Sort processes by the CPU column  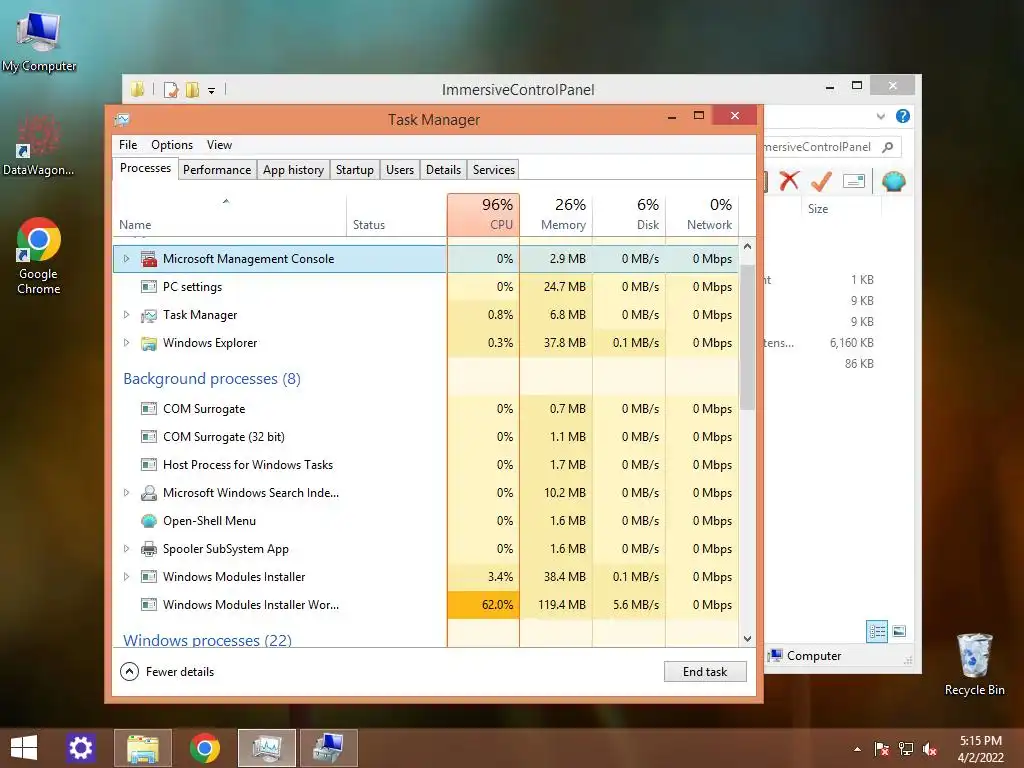click(x=483, y=215)
